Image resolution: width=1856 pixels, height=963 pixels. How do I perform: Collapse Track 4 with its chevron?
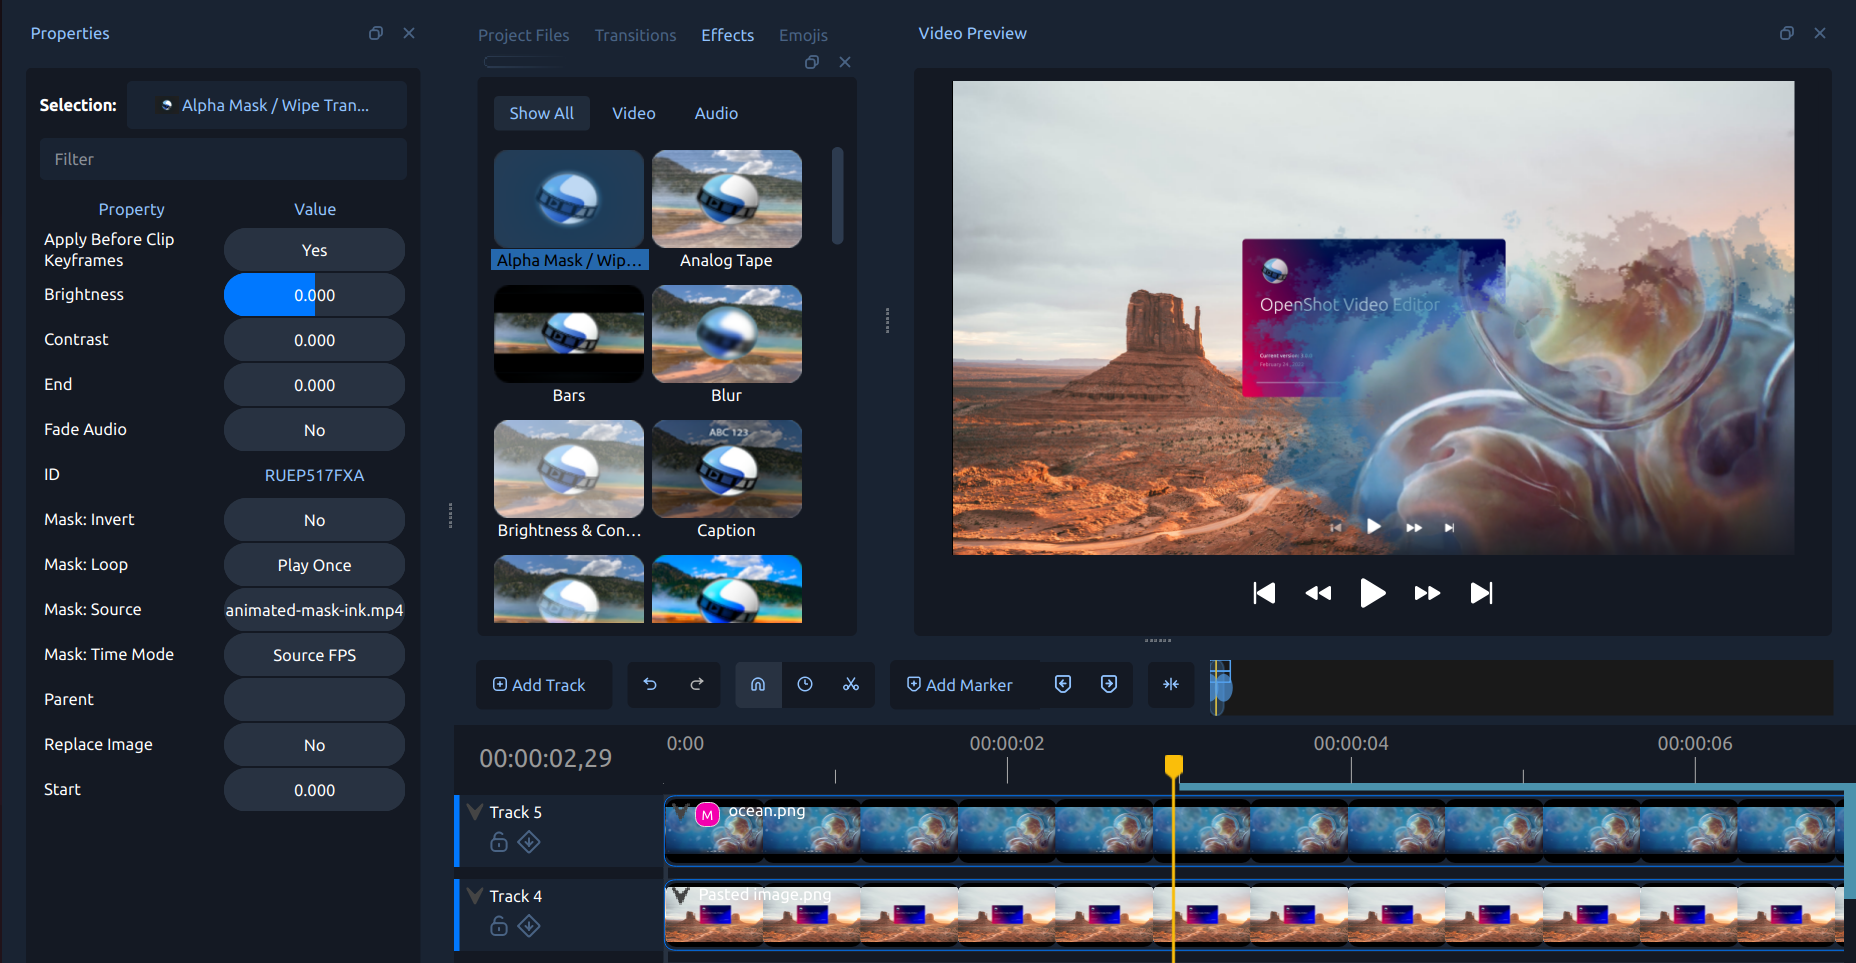[474, 895]
